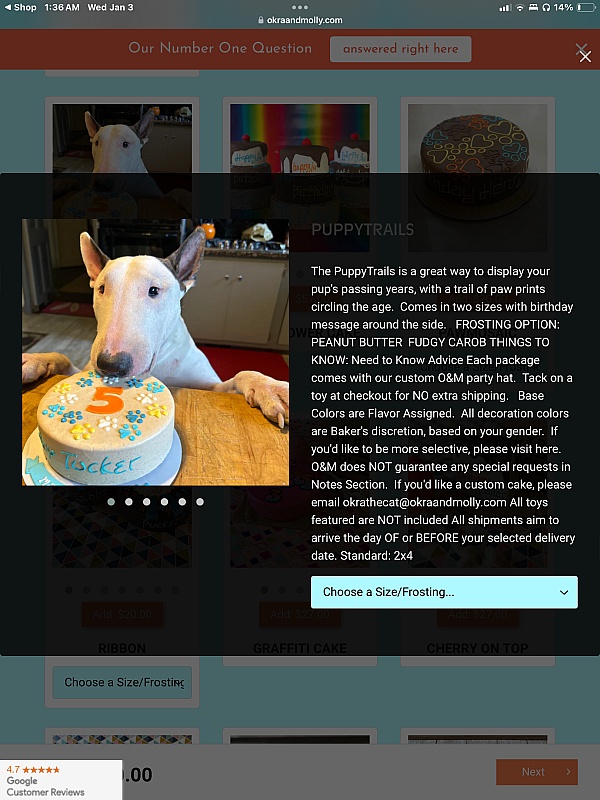This screenshot has width=600, height=800.
Task: Open the Ribbon cake Size/Frosting dropdown
Action: pyautogui.click(x=122, y=682)
